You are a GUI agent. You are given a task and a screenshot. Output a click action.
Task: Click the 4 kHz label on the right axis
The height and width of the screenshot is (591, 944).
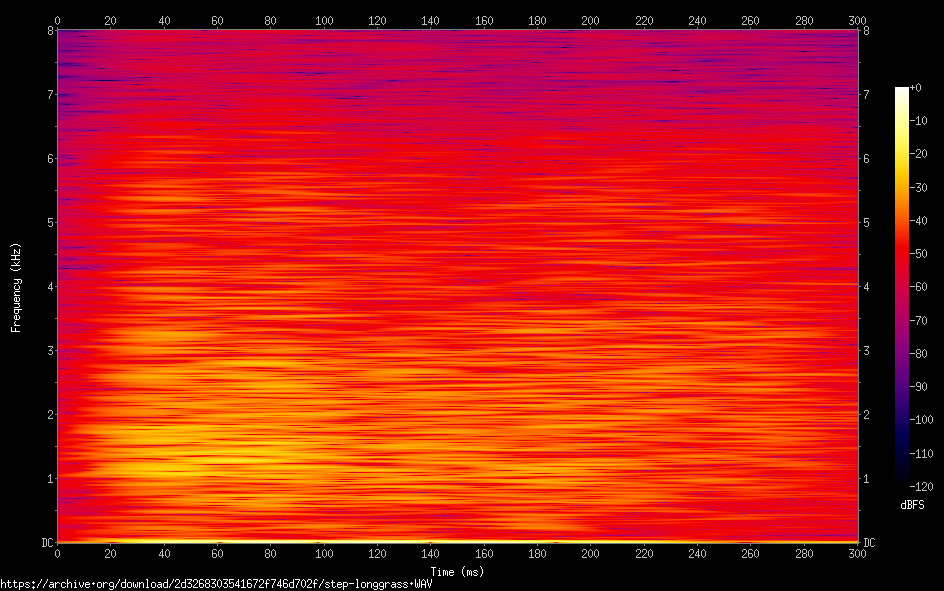tap(867, 287)
